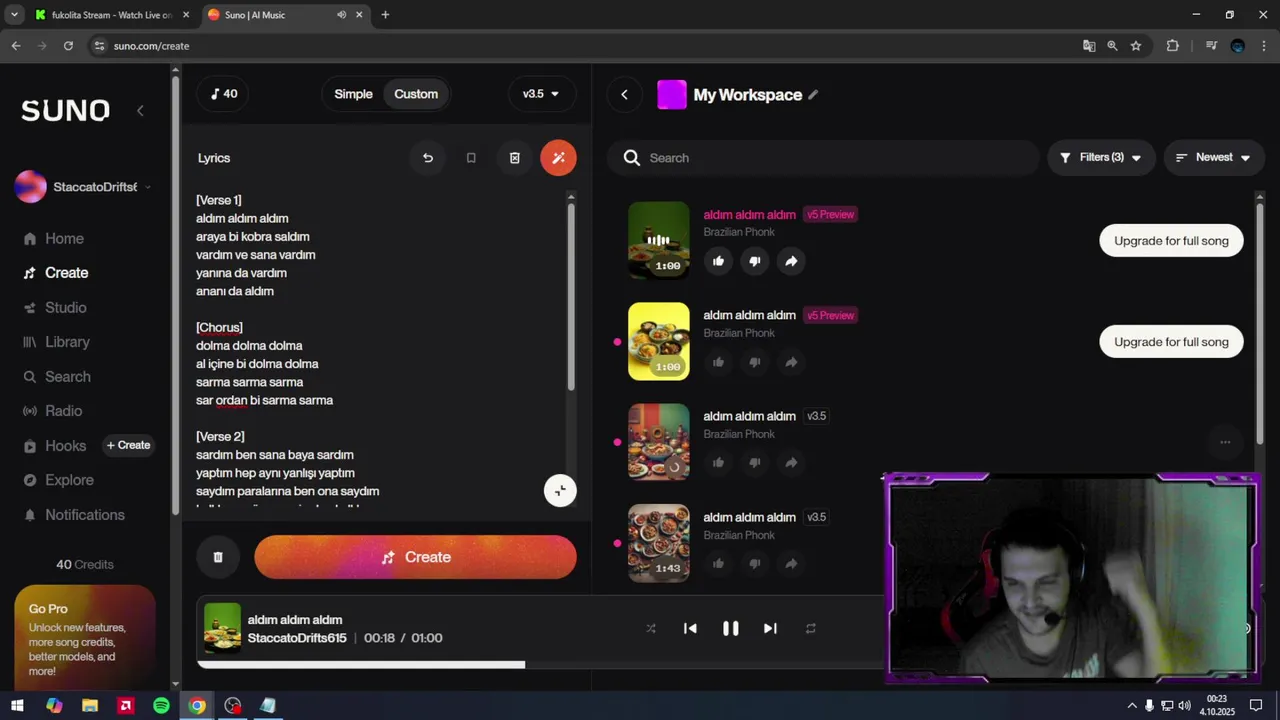Click Upgrade for full song on first track

[x=1171, y=241]
